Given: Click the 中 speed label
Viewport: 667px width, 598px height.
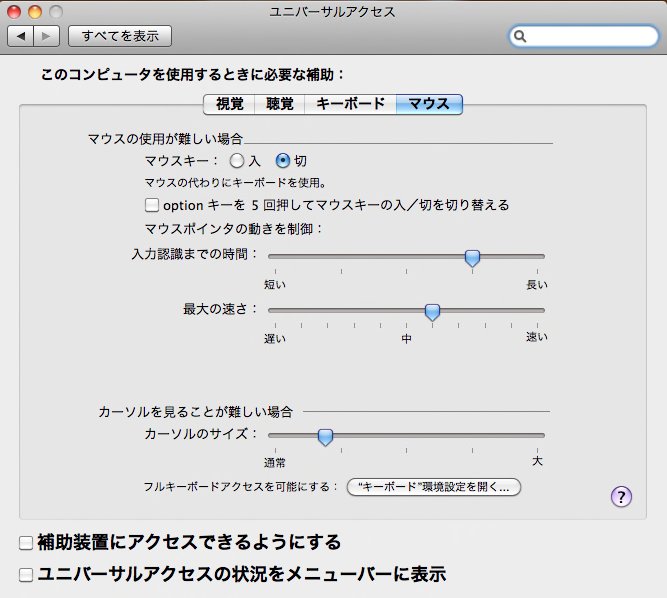Looking at the screenshot, I should (x=407, y=339).
